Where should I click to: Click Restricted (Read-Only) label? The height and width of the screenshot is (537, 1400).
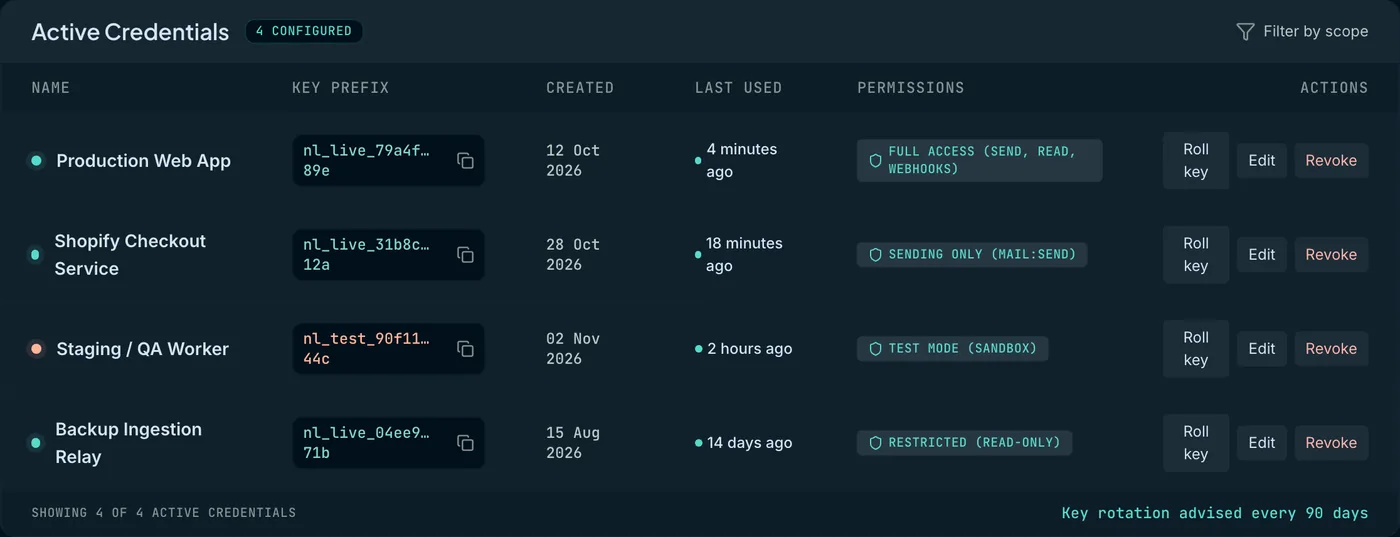coord(975,442)
